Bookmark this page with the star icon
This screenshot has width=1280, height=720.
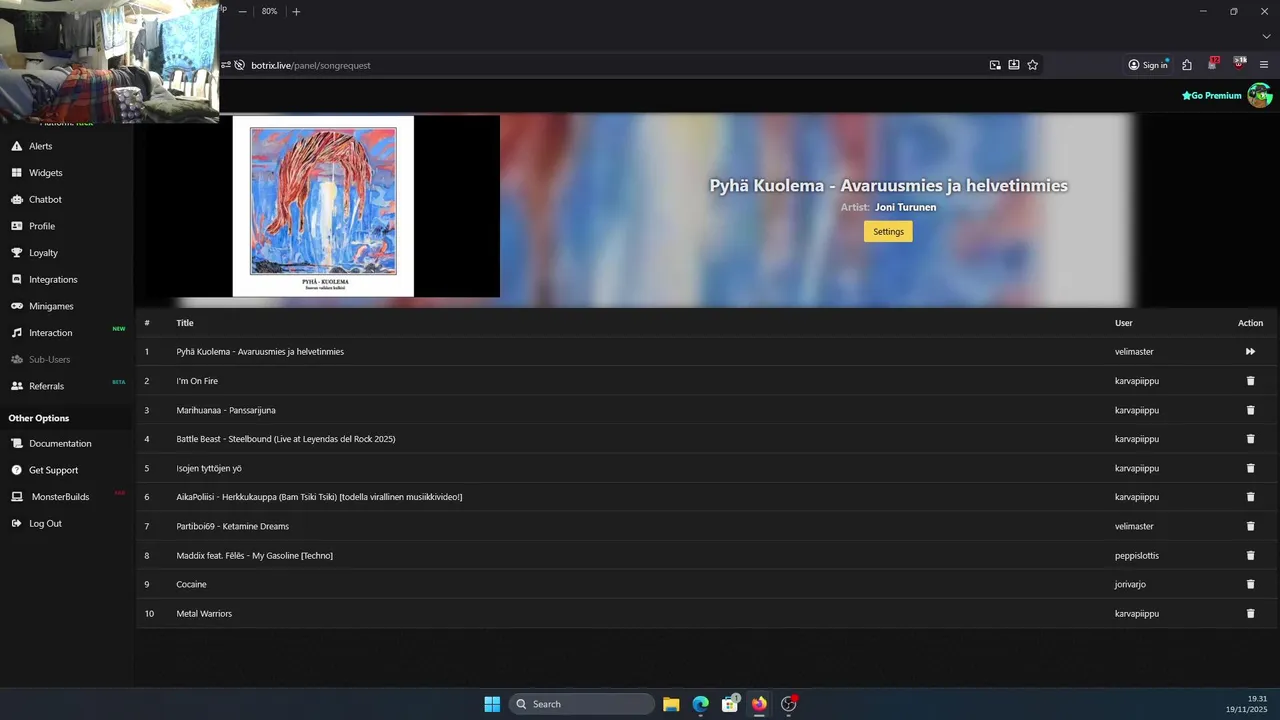coord(1033,65)
